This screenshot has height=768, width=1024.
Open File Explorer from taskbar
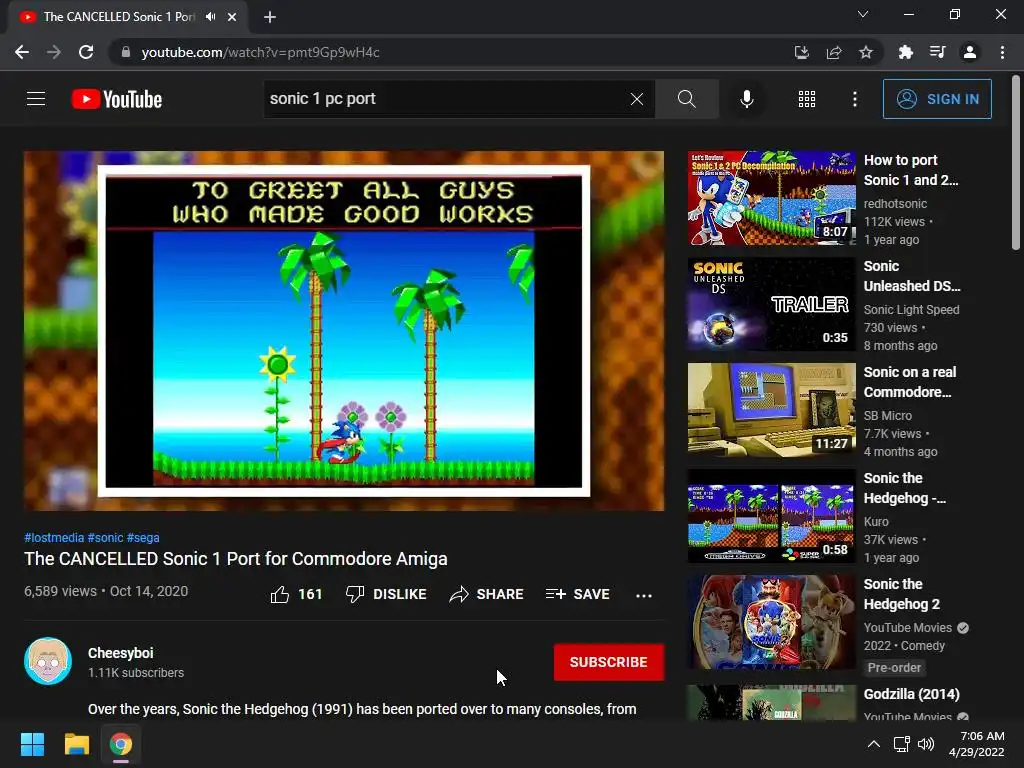click(76, 744)
